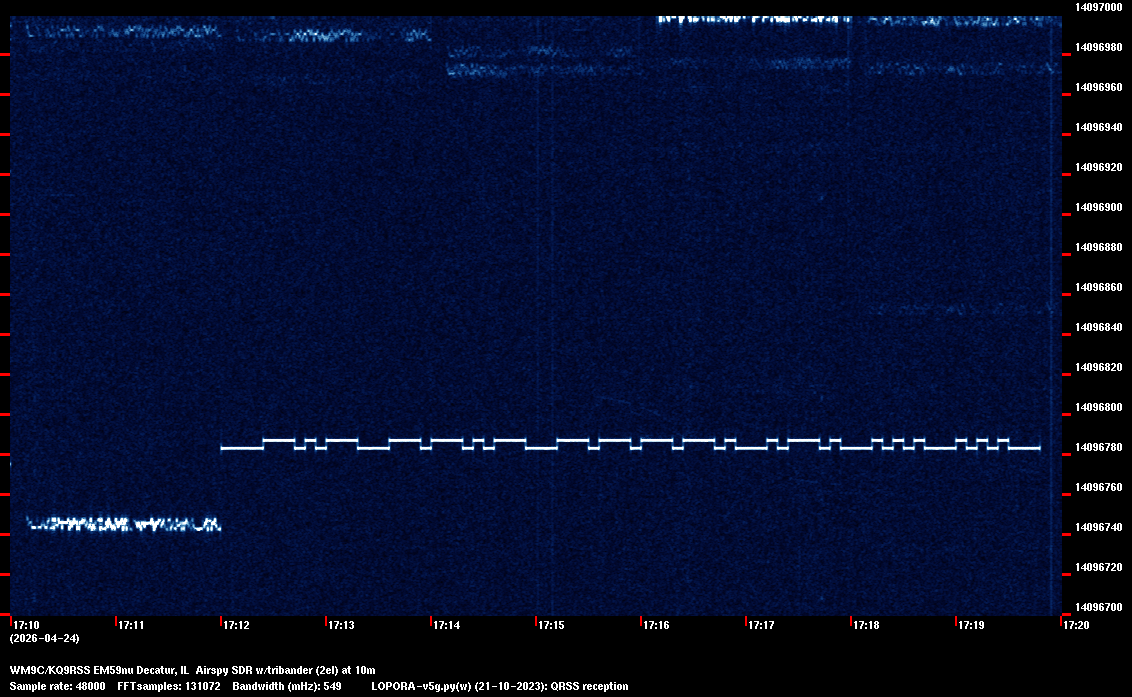Click the 14096900 frequency label
The width and height of the screenshot is (1132, 697).
click(1097, 207)
